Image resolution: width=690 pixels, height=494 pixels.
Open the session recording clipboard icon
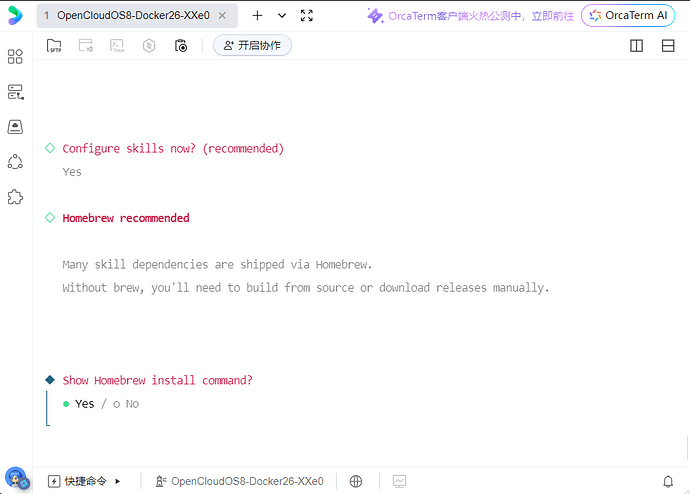181,45
